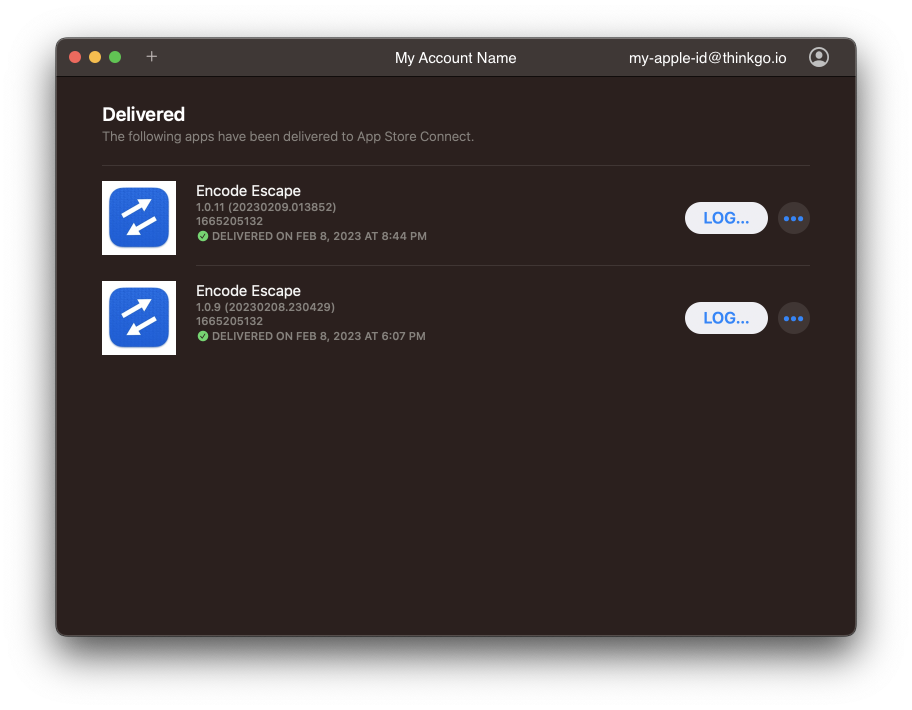This screenshot has height=710, width=912.
Task: Select the Encode Escape name in the 1.0.11 row
Action: click(x=248, y=191)
